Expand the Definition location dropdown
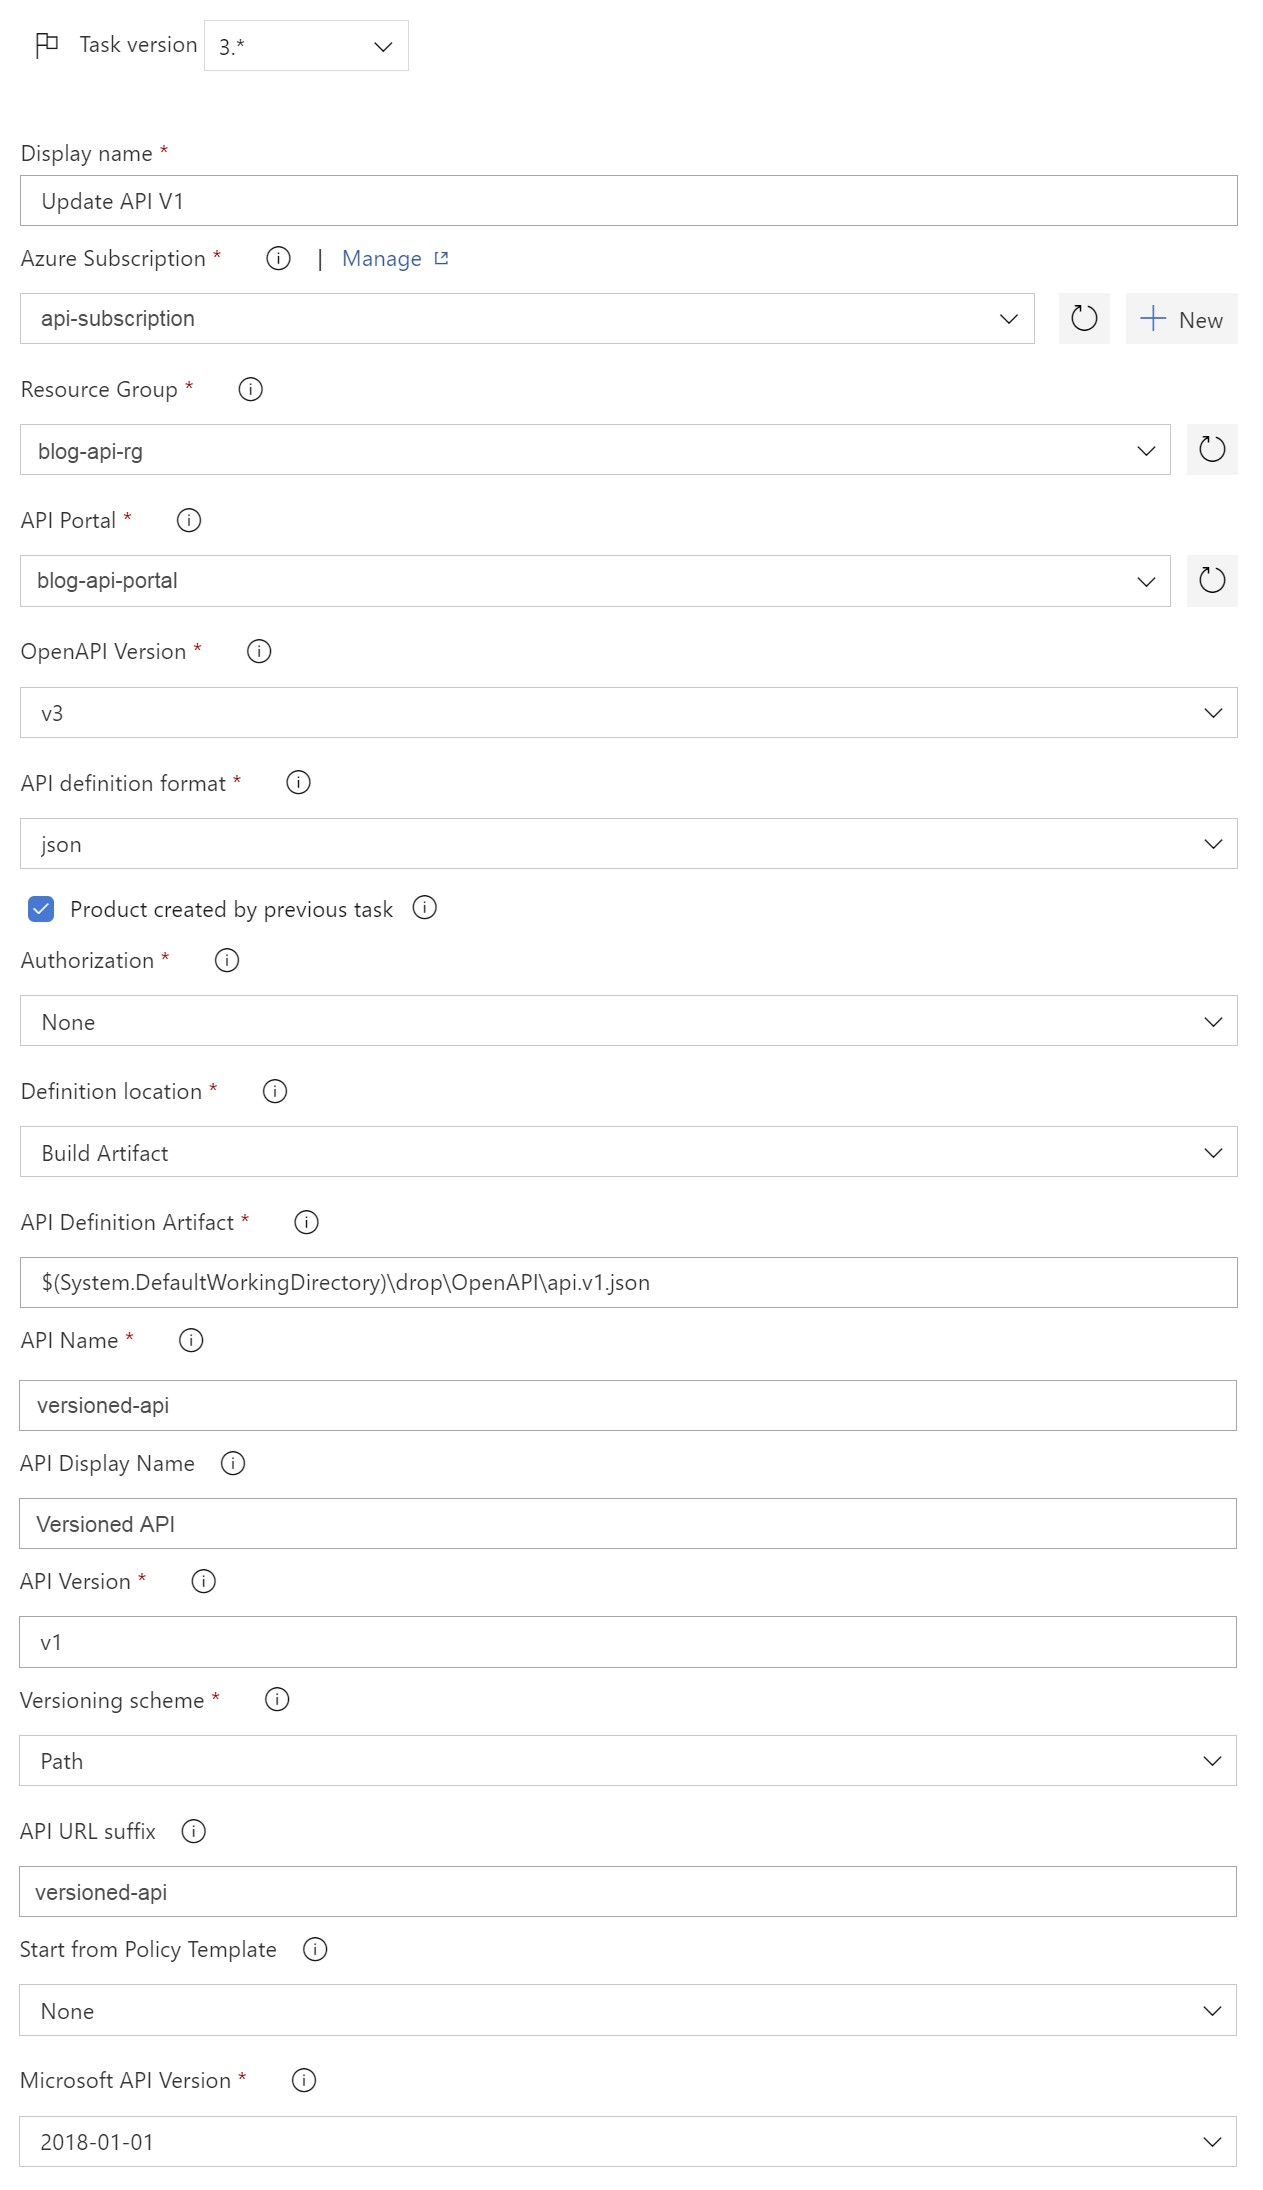The height and width of the screenshot is (2190, 1263). (628, 1152)
